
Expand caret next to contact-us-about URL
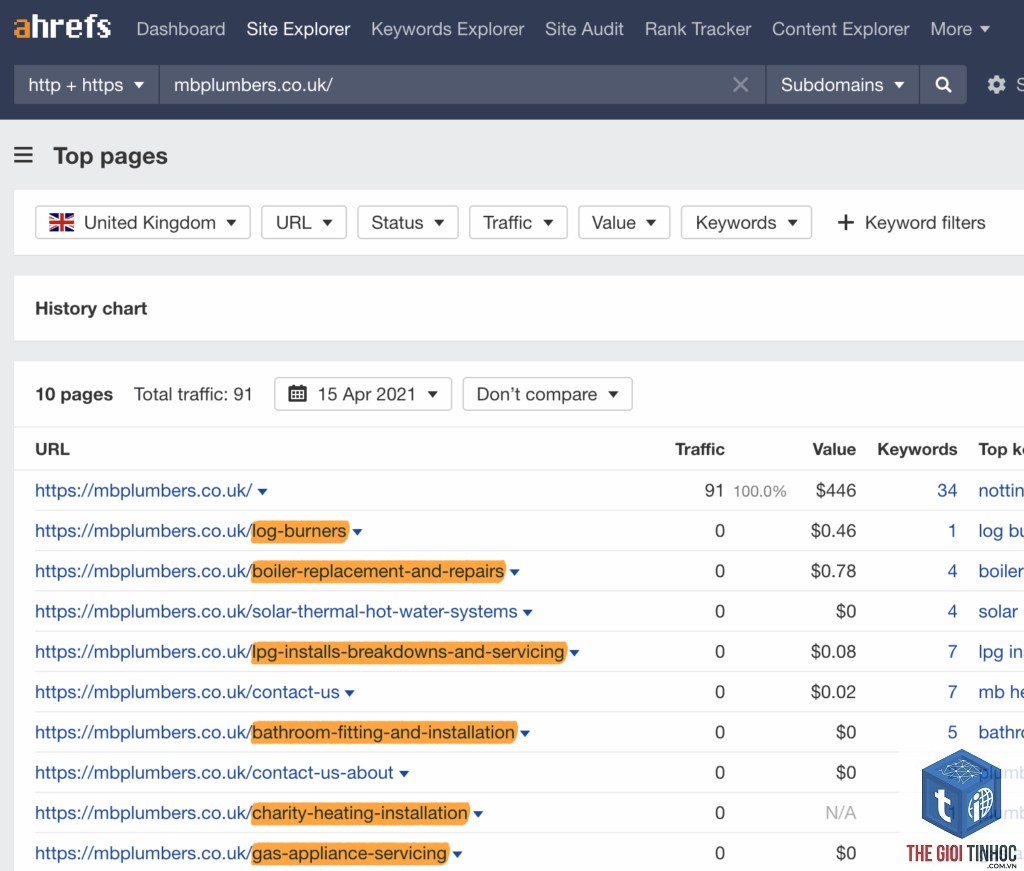point(404,774)
